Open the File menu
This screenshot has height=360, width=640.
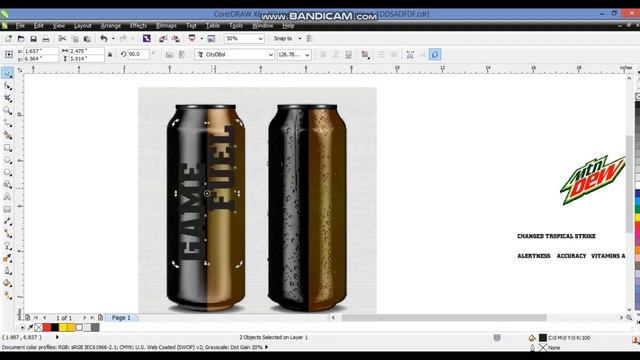(x=20, y=26)
